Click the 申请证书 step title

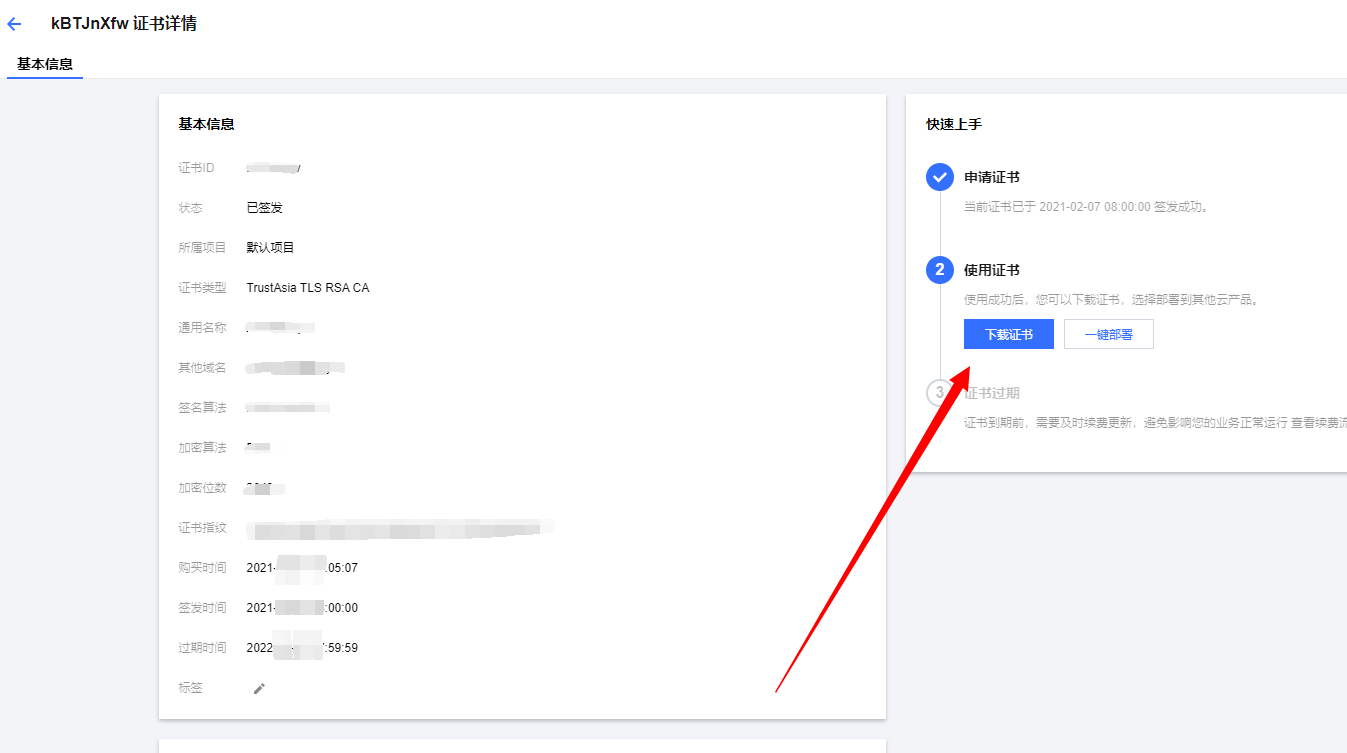point(991,177)
